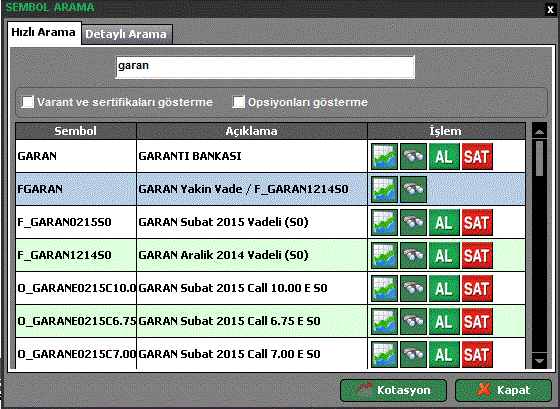
Task: Select the FGARAN symbol row
Action: point(270,189)
